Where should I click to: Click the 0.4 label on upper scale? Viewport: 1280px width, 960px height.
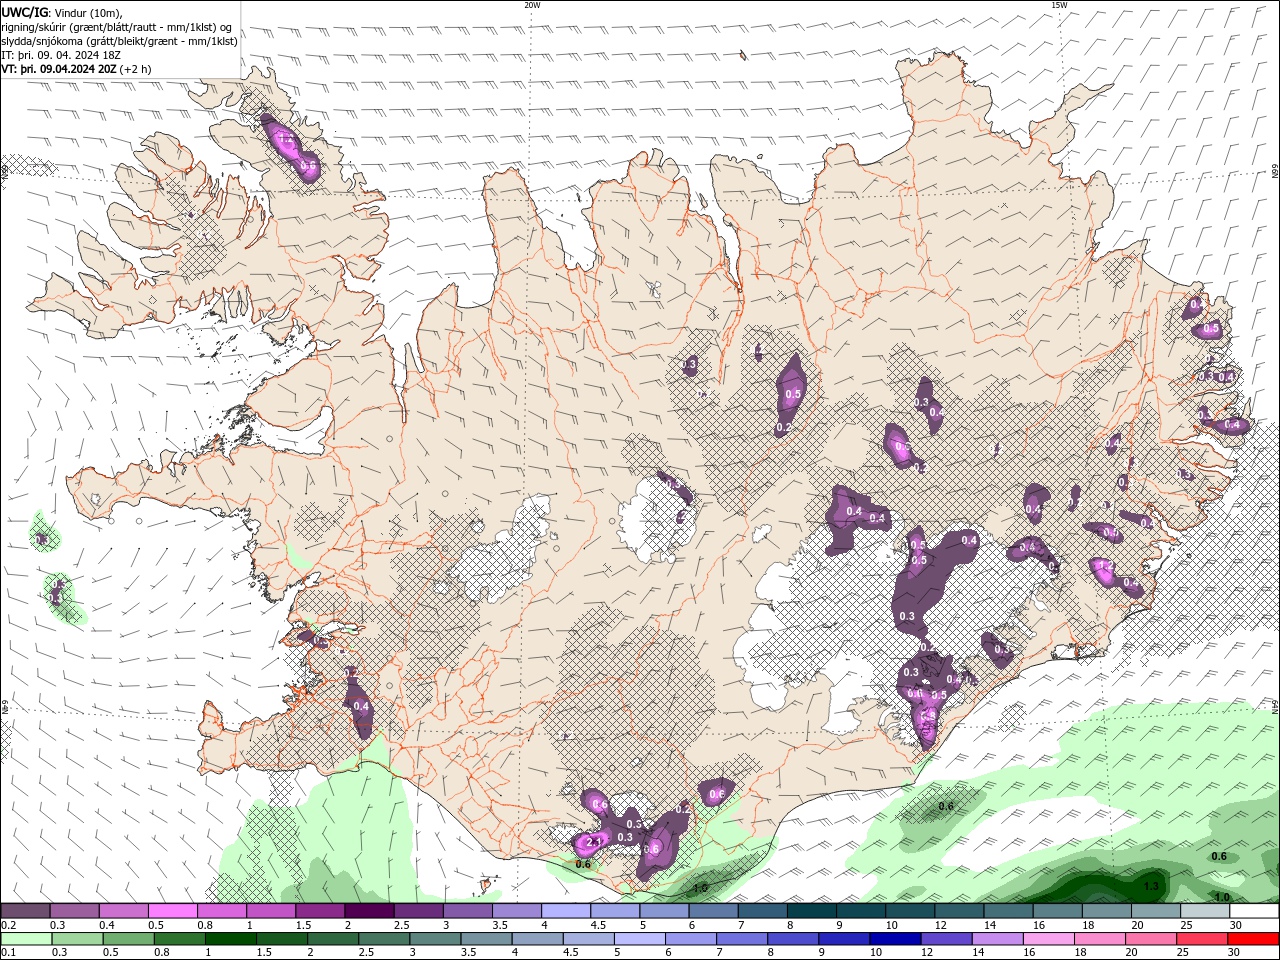point(106,925)
